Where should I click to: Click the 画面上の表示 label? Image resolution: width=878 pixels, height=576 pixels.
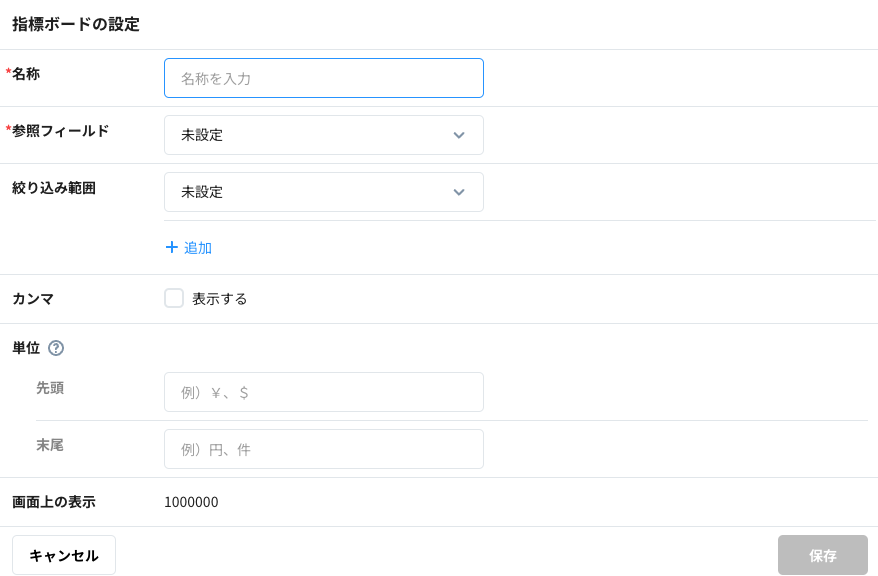[x=54, y=502]
